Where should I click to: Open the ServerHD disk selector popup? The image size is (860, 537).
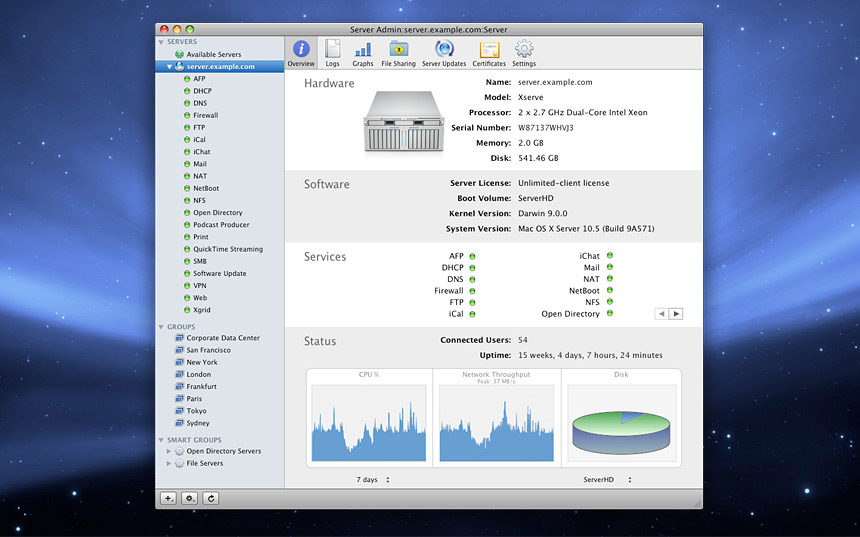607,479
